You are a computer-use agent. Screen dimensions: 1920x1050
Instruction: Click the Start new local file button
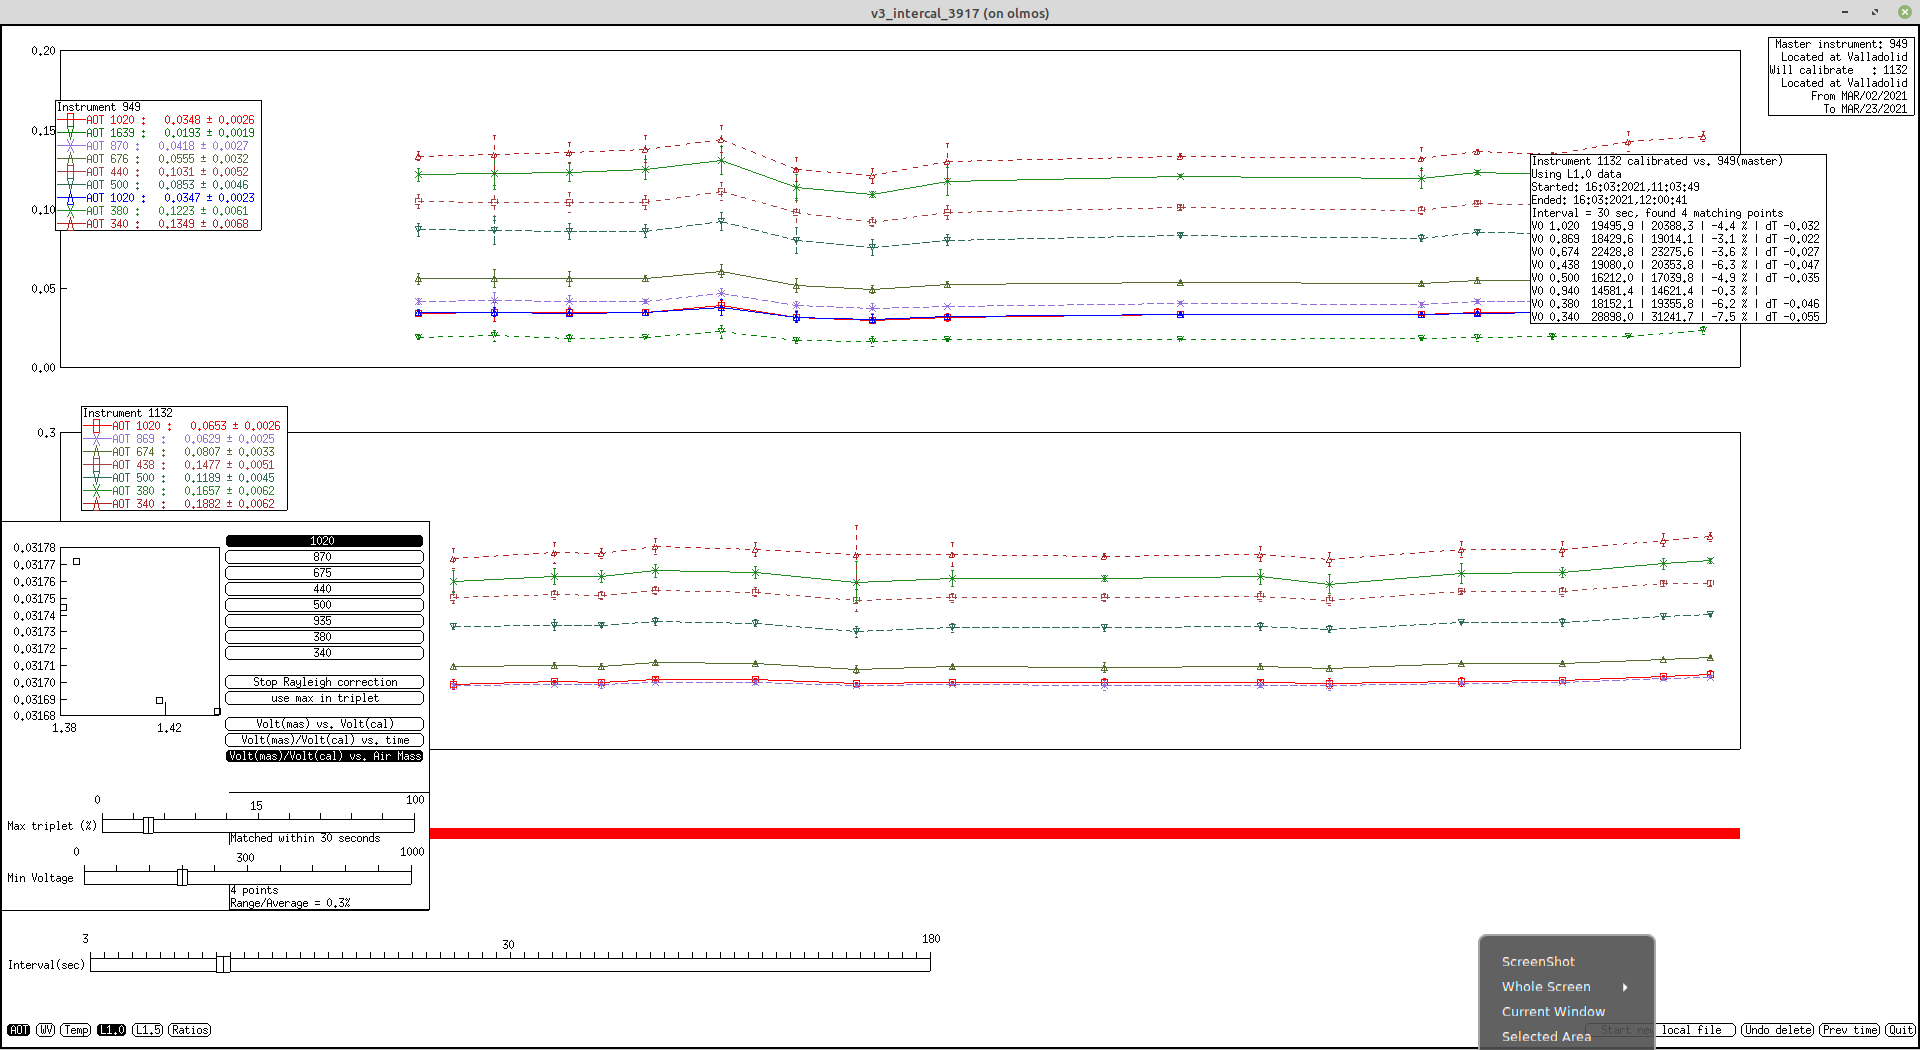click(1661, 1030)
